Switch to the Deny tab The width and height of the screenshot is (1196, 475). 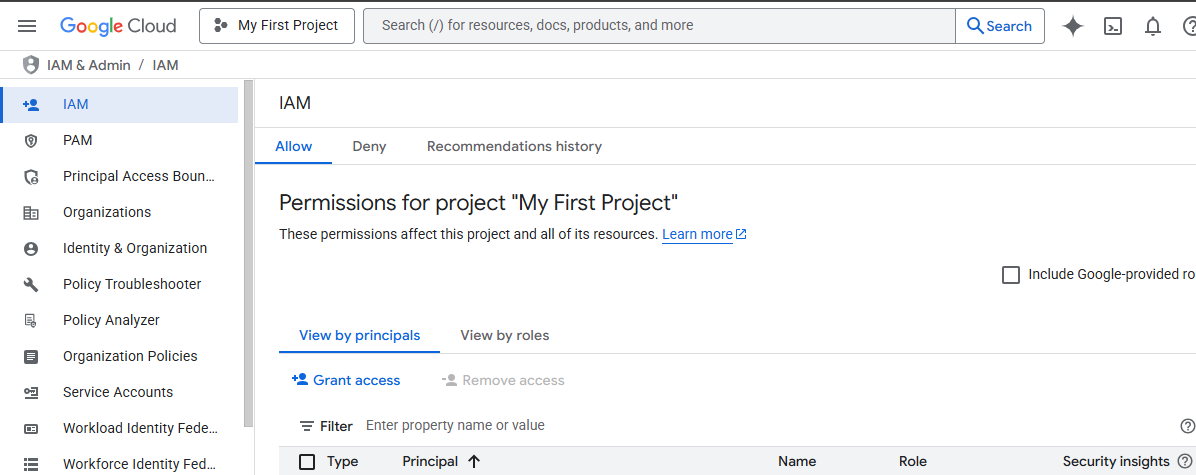(x=369, y=147)
